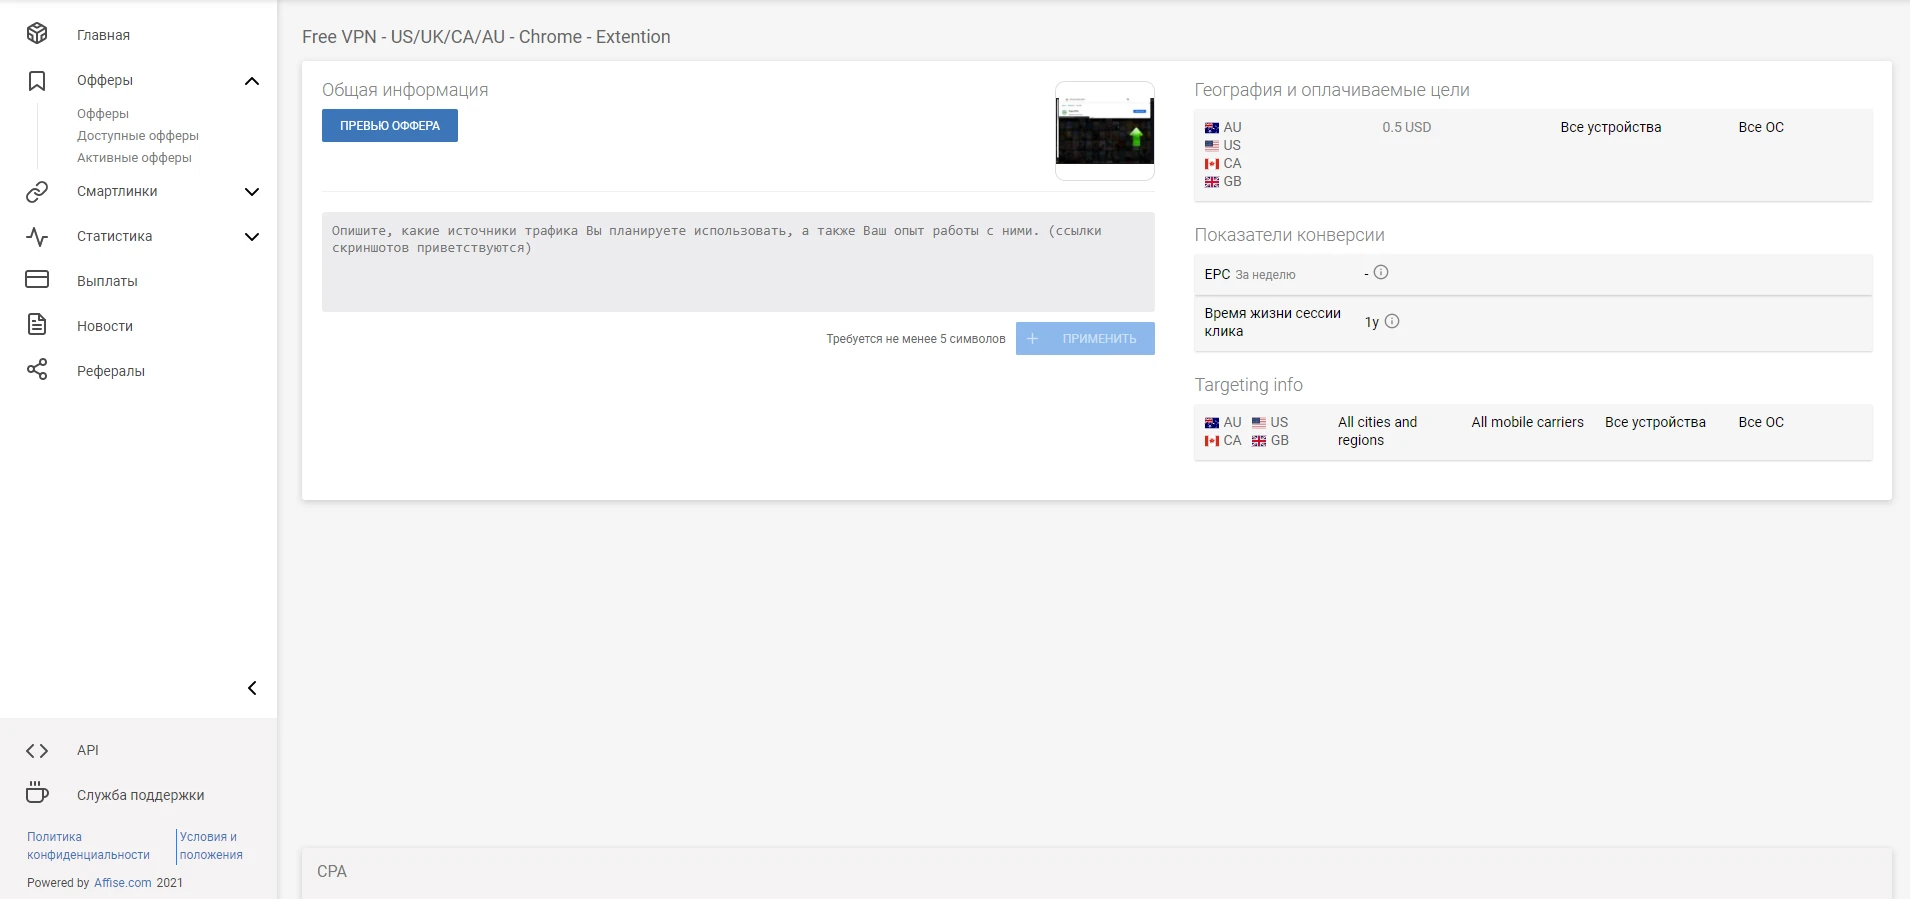1910x899 pixels.
Task: Click the All cities and regions text
Action: click(1378, 431)
